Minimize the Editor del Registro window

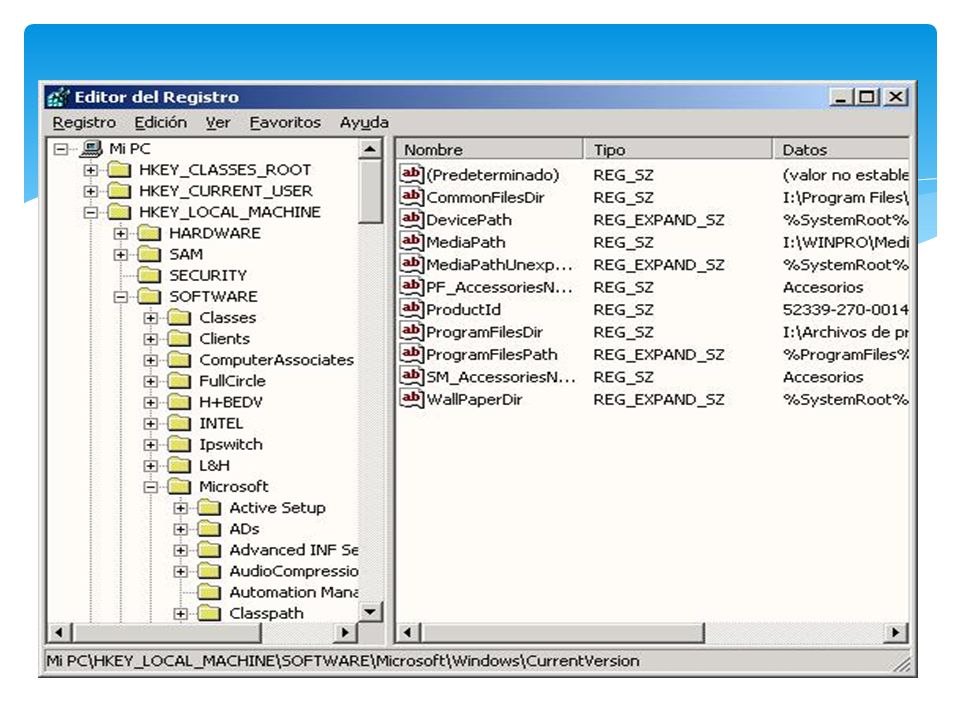pos(841,97)
